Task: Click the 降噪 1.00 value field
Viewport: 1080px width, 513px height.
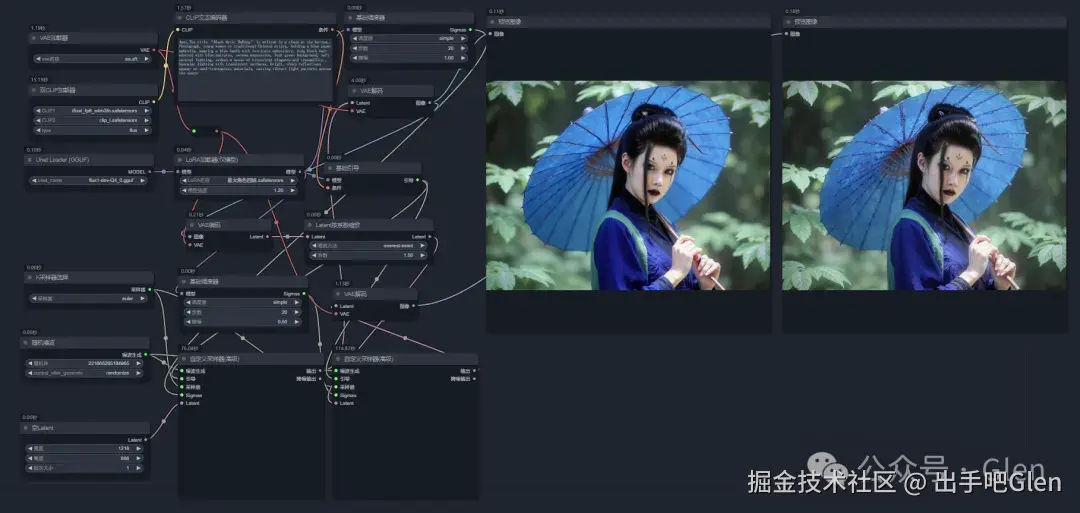Action: point(410,58)
